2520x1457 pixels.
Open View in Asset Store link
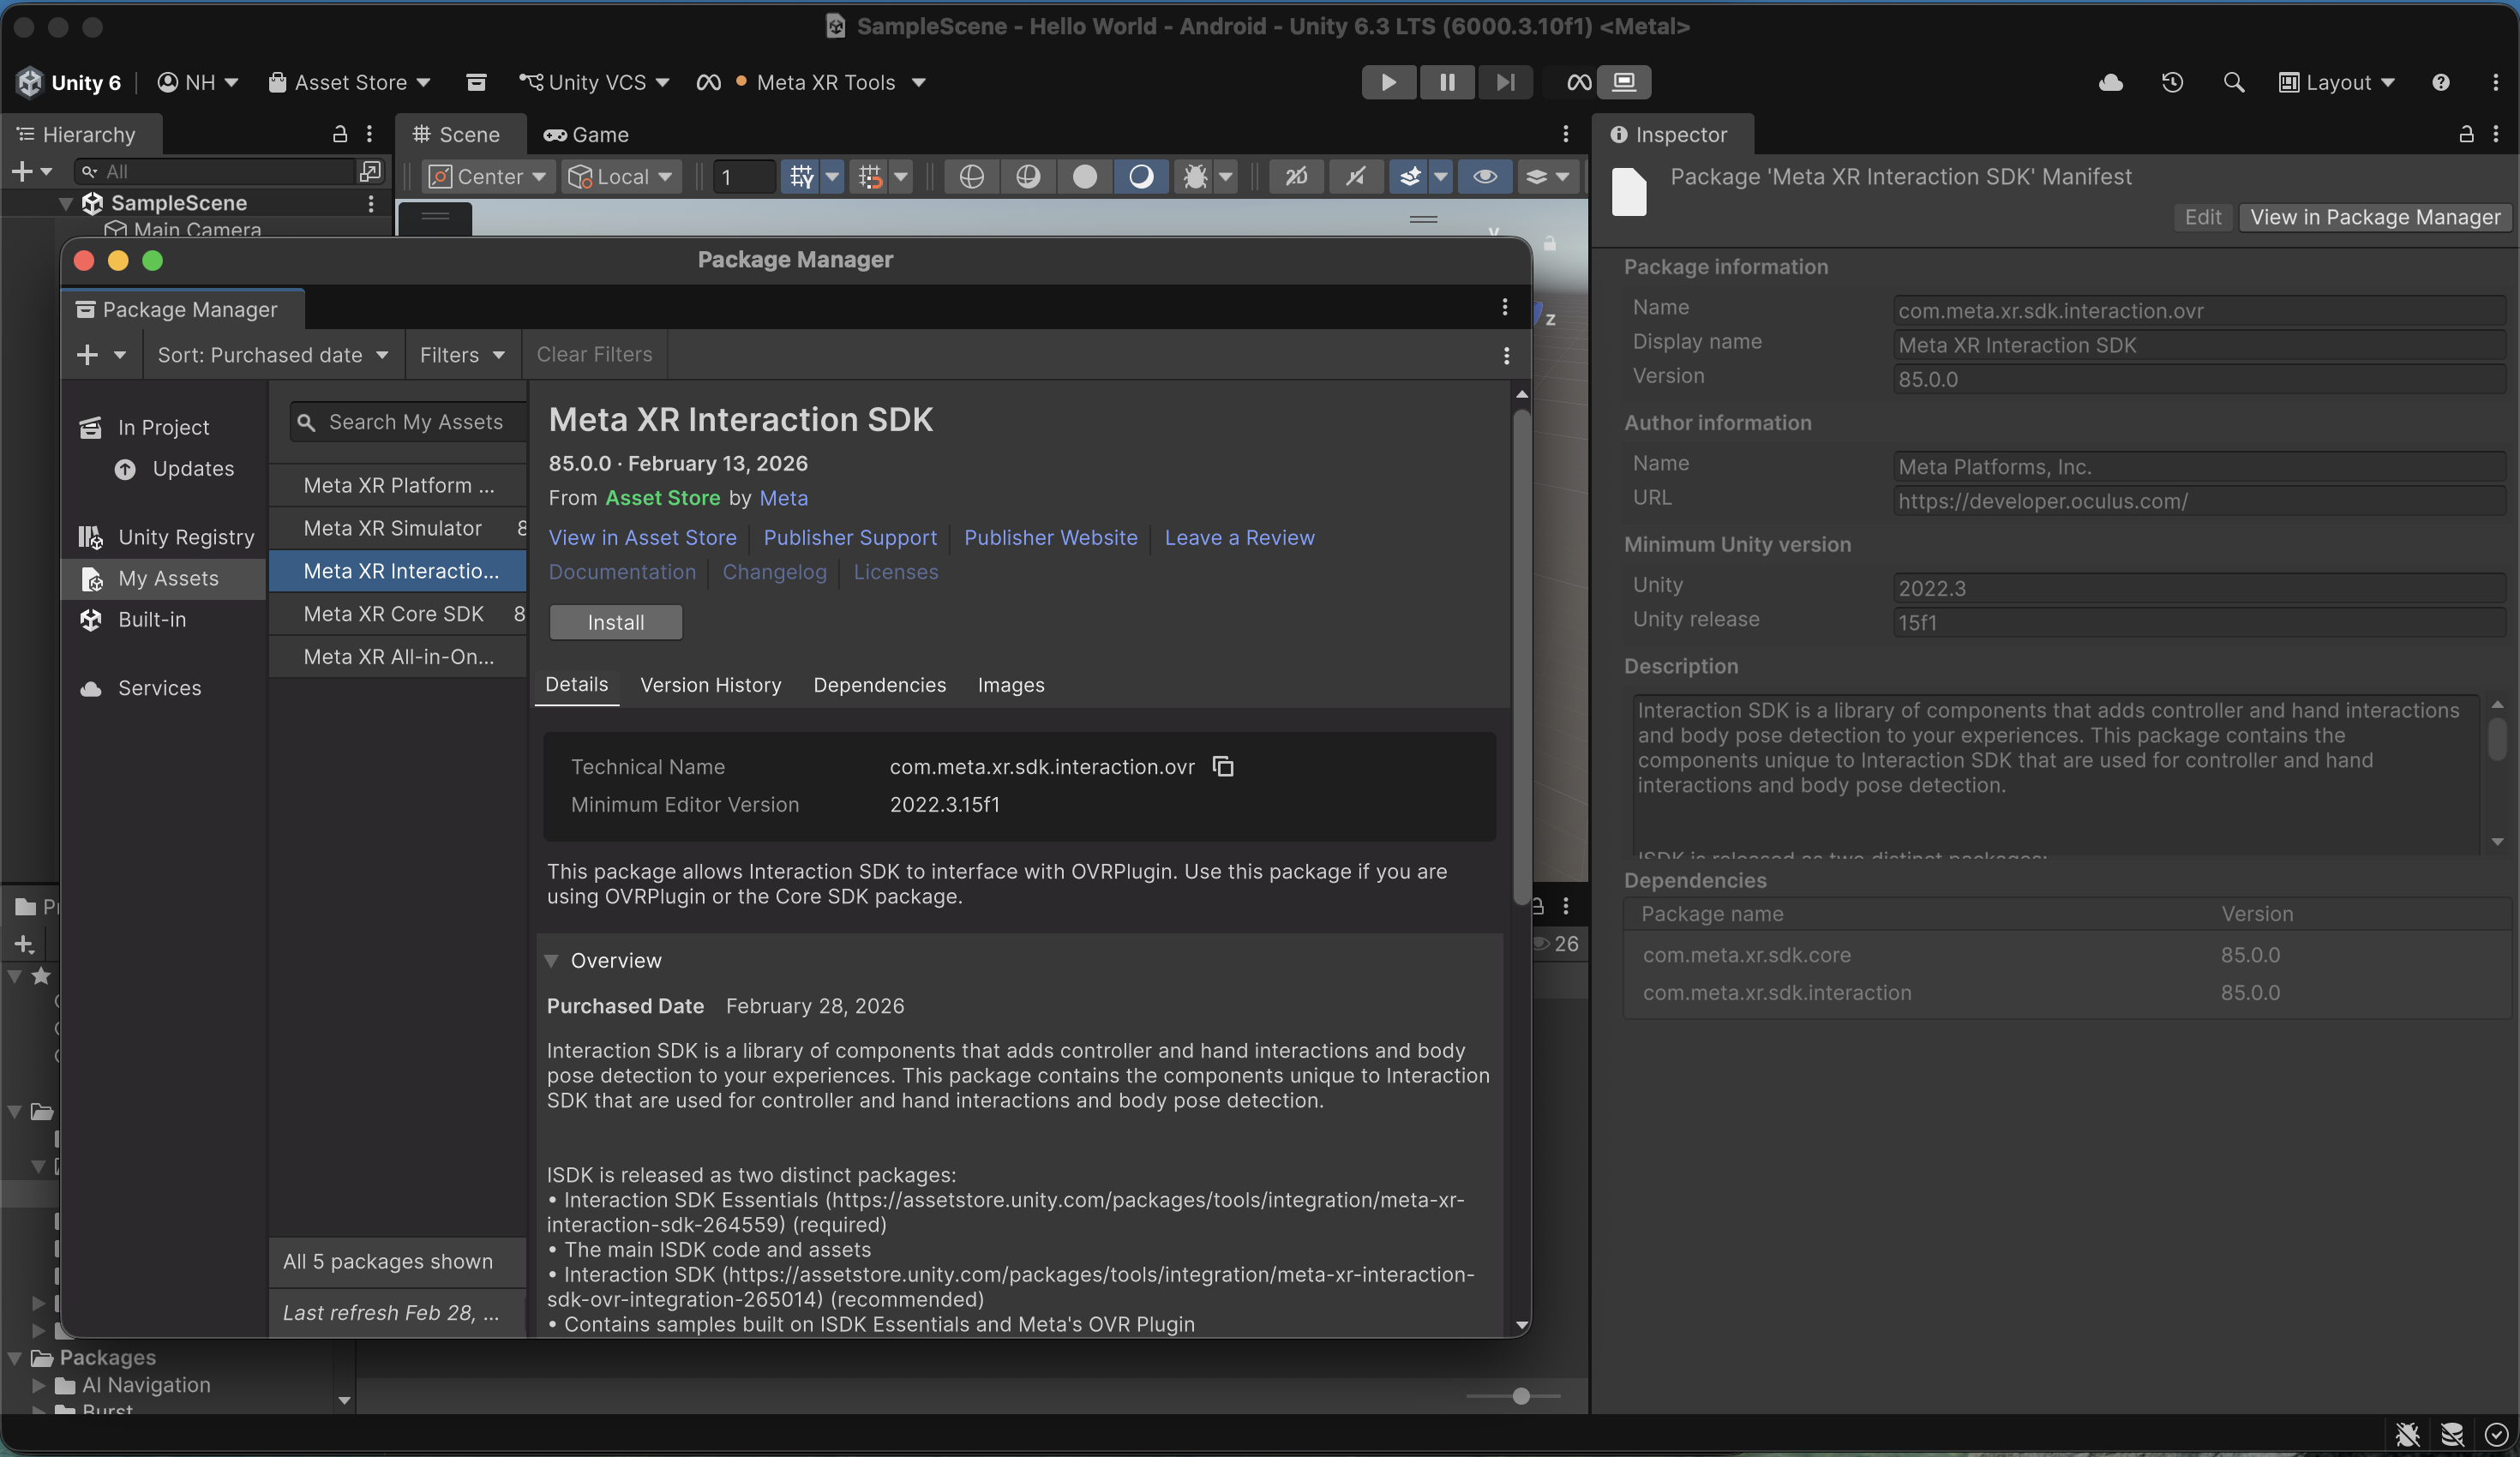point(642,537)
